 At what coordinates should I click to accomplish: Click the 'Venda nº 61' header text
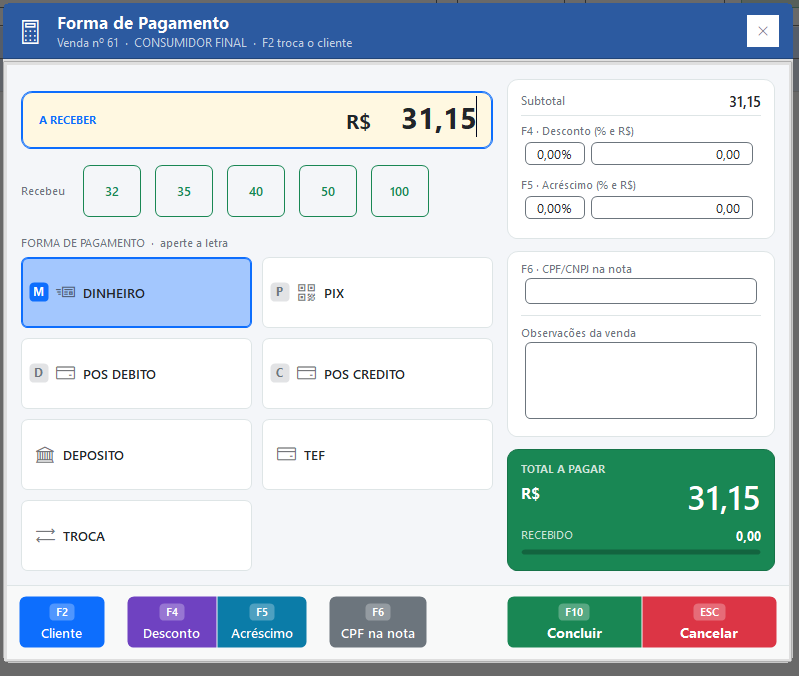click(x=88, y=43)
